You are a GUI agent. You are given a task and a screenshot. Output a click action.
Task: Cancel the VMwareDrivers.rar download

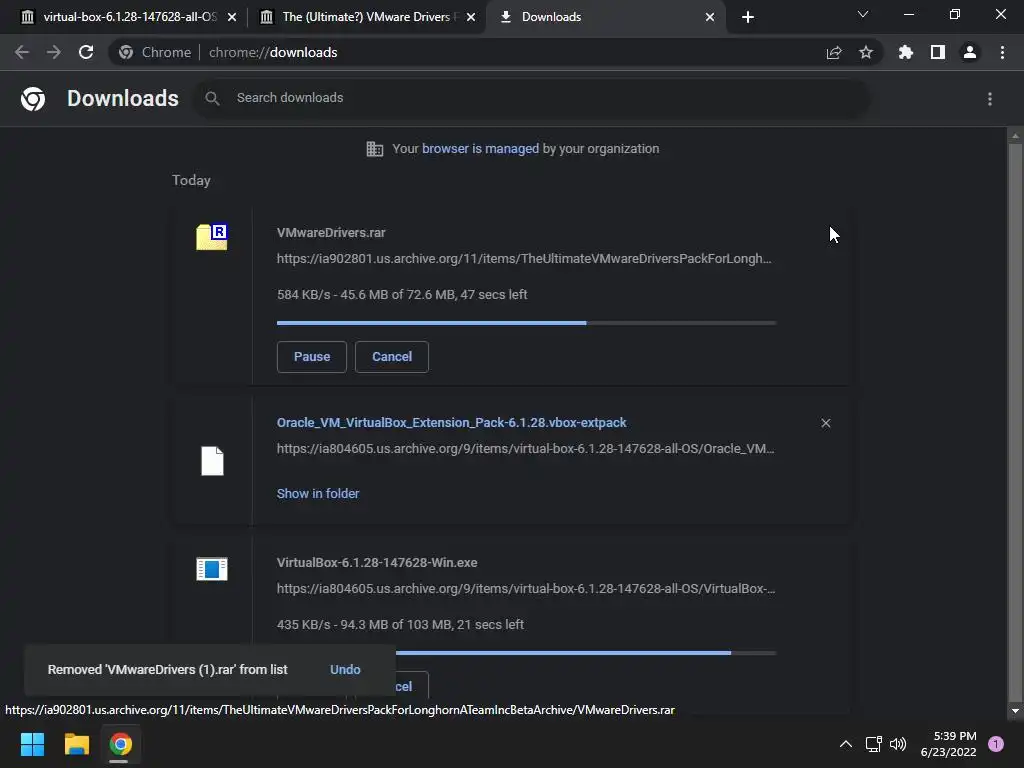[392, 357]
